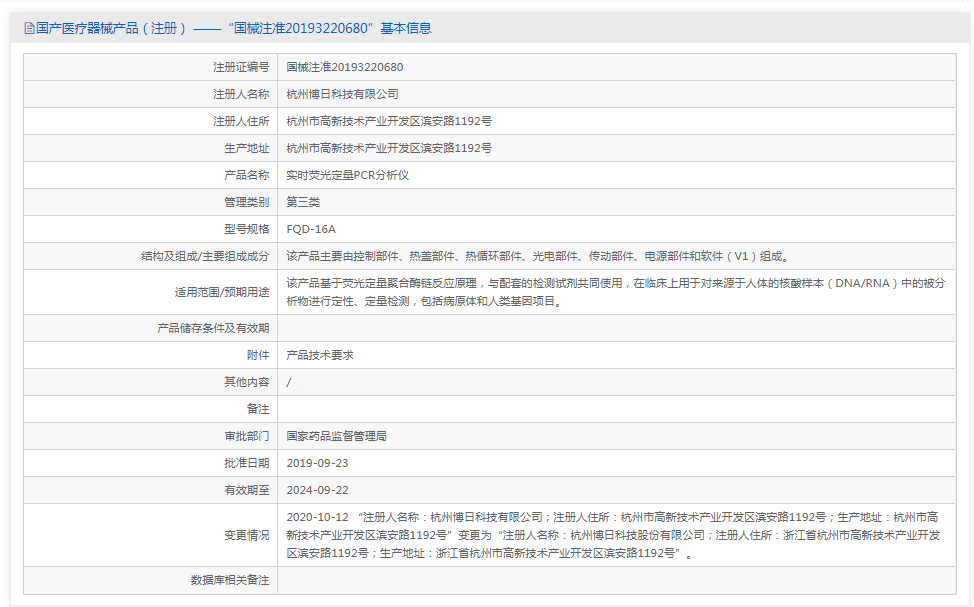The image size is (974, 607).
Task: Select the intended-use text starting 该产品基于荧光定量
Action: [x=616, y=292]
